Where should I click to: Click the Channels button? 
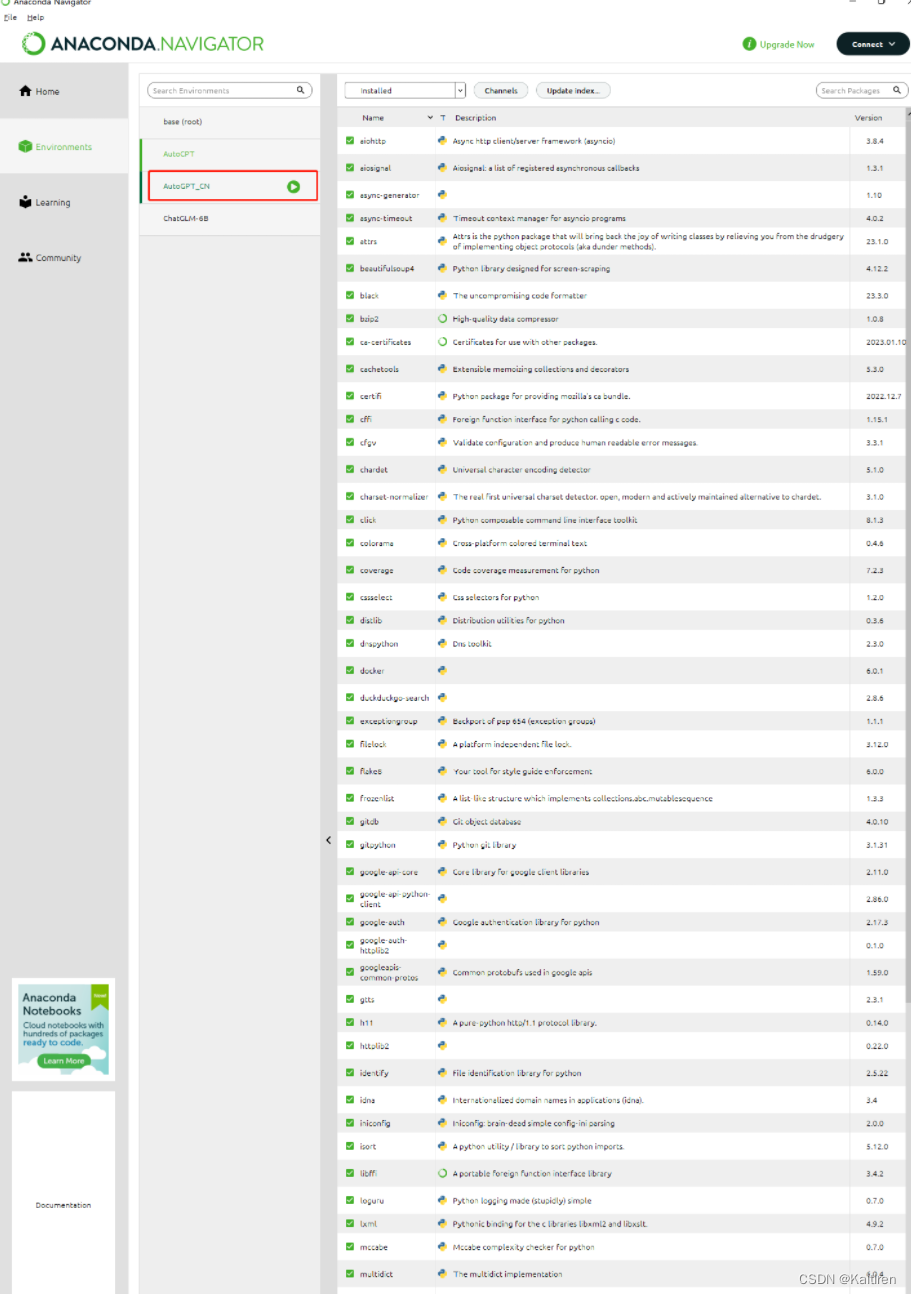[x=501, y=90]
